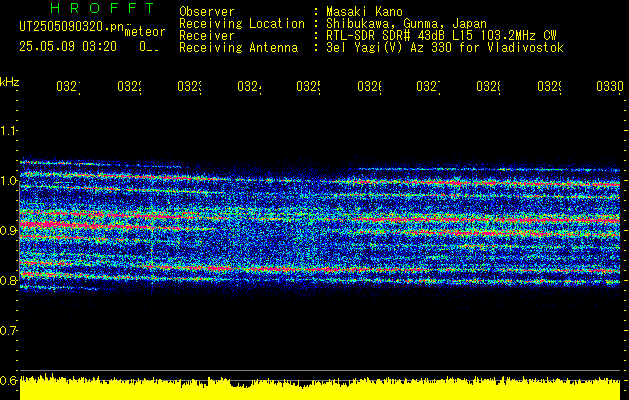Click the 0327 time axis marker
The width and height of the screenshot is (629, 400).
[x=428, y=87]
